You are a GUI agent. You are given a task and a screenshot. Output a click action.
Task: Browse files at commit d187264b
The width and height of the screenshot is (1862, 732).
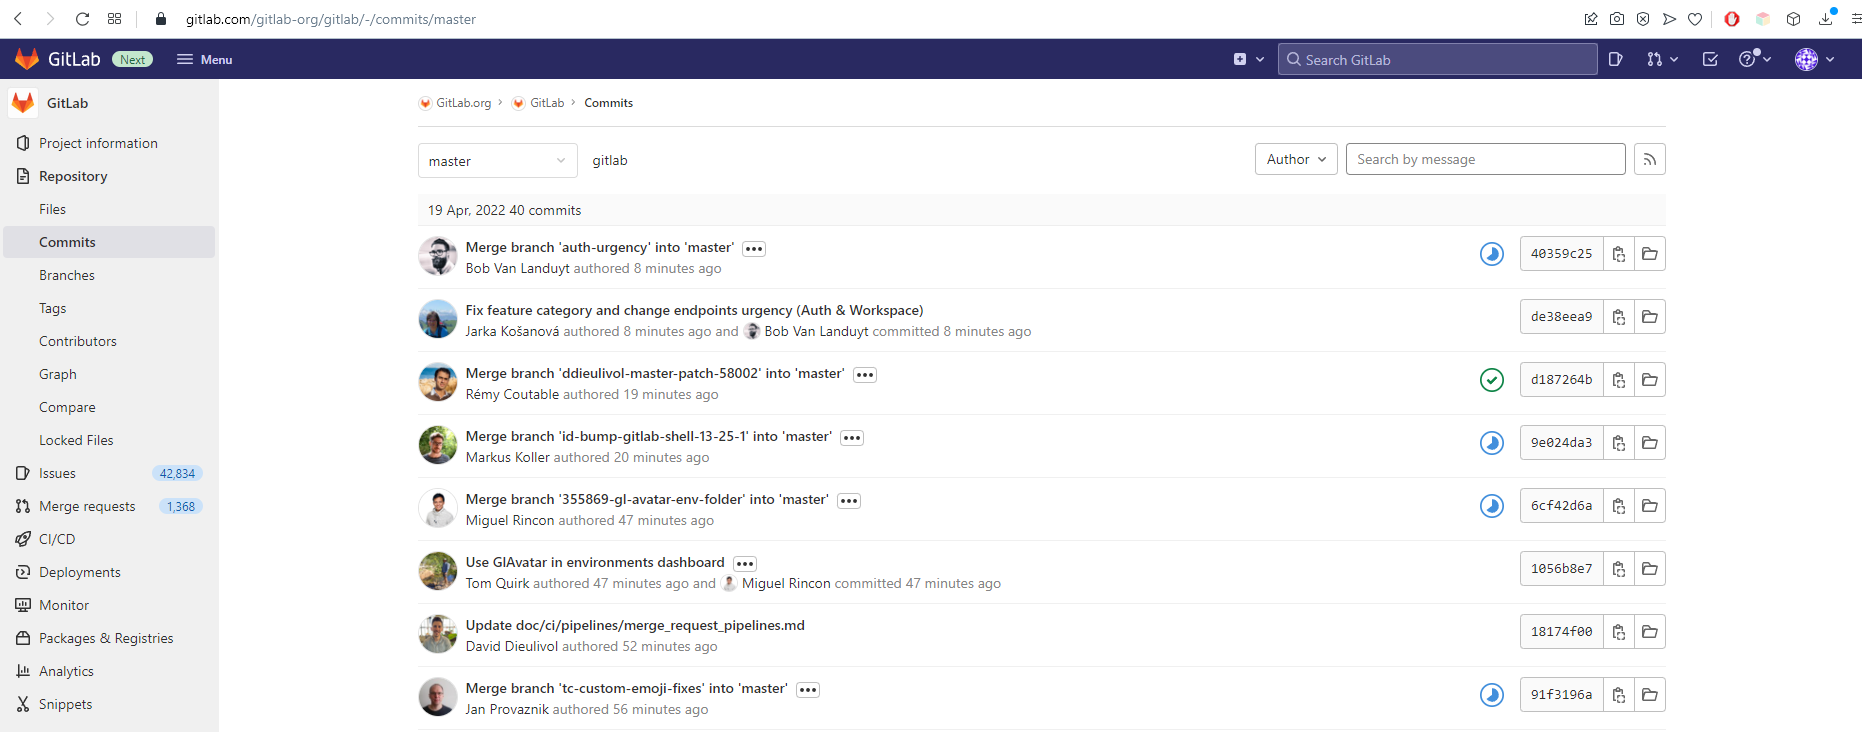point(1650,380)
